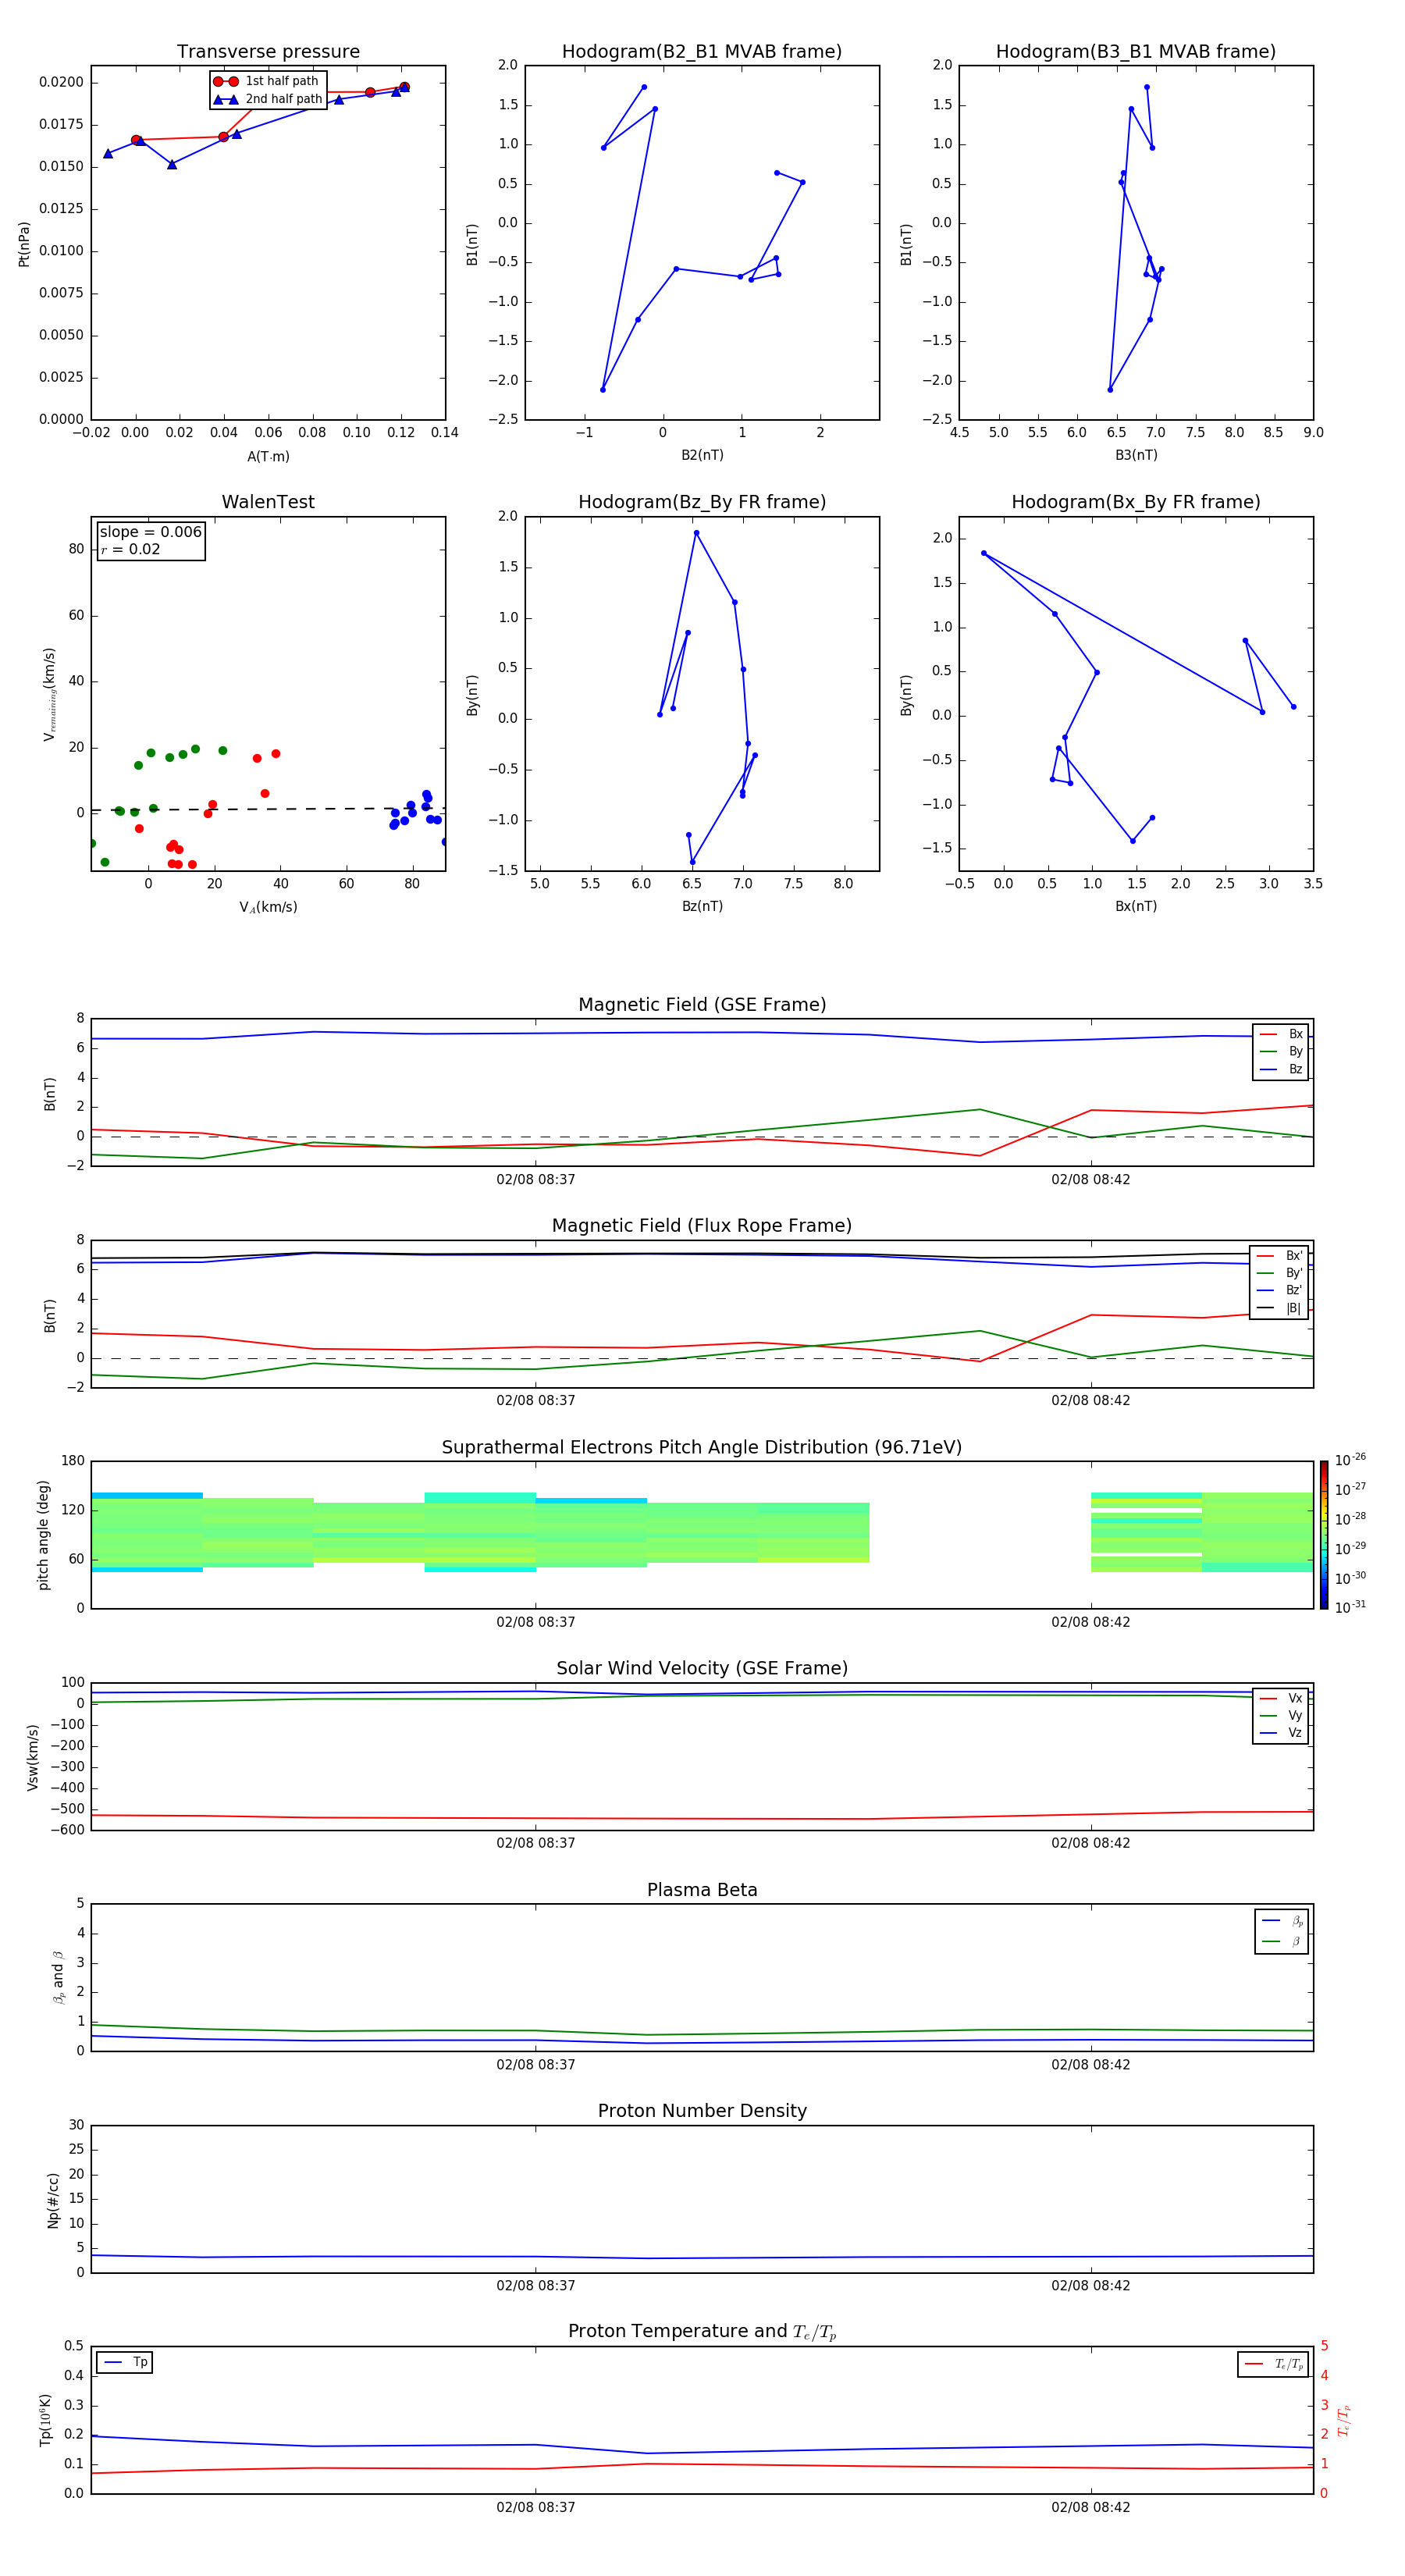Image resolution: width=1405 pixels, height=2576 pixels.
Task: Click the 'A(T·m)' x-axis label
Action: 268,457
